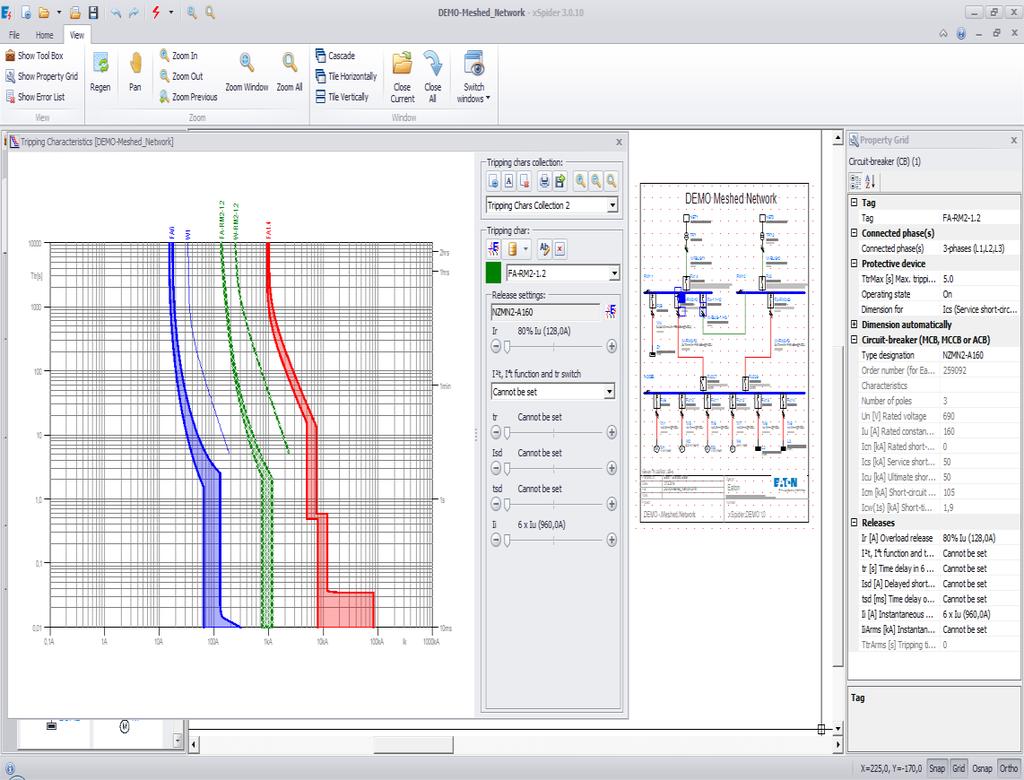The image size is (1024, 780).
Task: Cascade the open windows
Action: click(335, 56)
